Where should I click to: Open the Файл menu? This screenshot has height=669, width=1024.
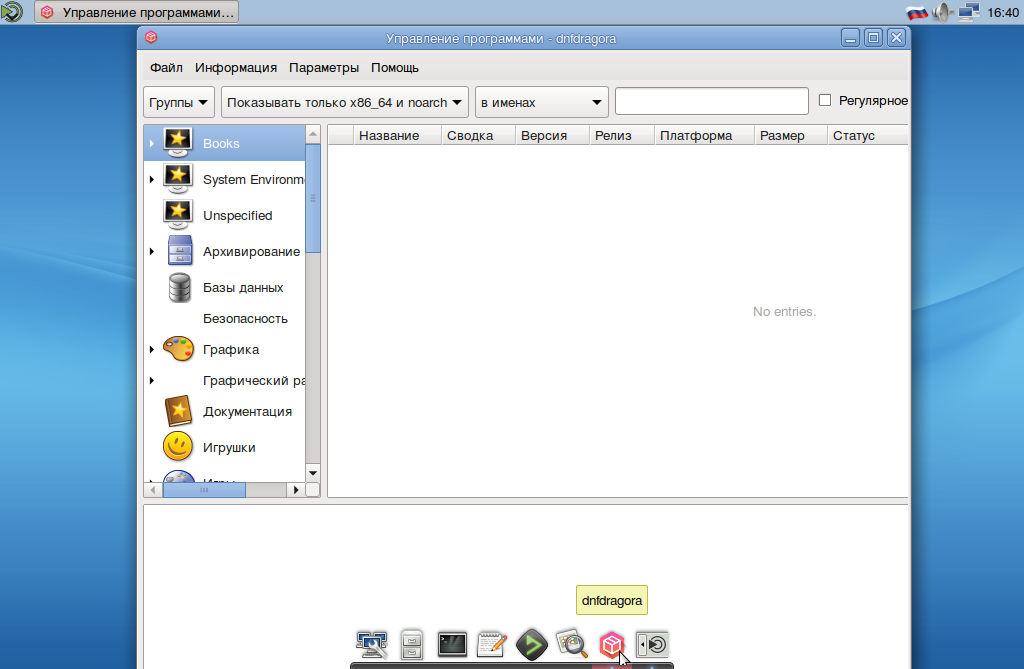tap(167, 68)
